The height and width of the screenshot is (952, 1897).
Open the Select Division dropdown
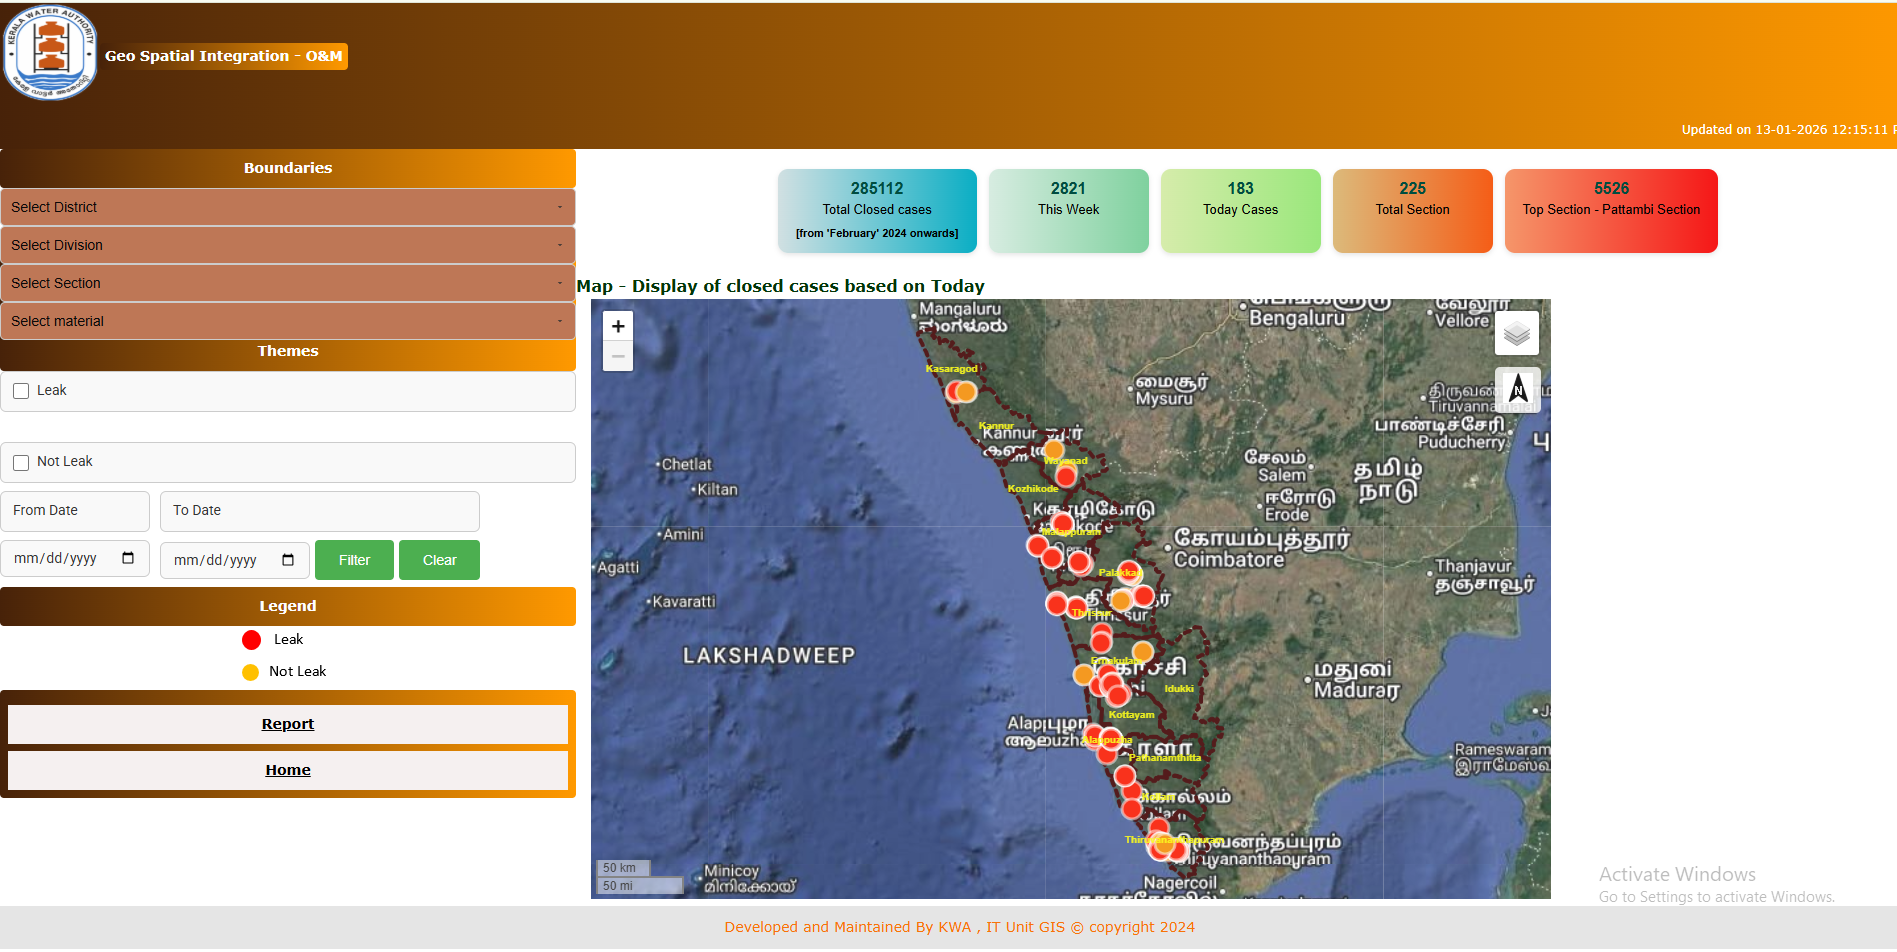tap(287, 245)
